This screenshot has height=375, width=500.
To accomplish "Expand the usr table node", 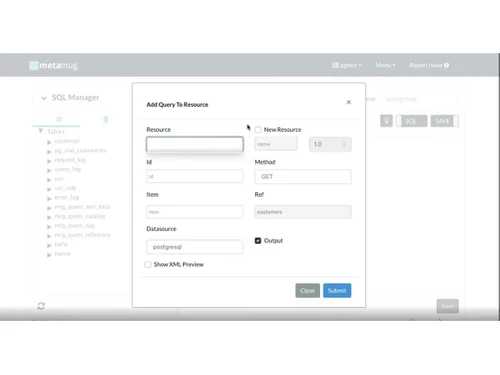I will click(49, 180).
